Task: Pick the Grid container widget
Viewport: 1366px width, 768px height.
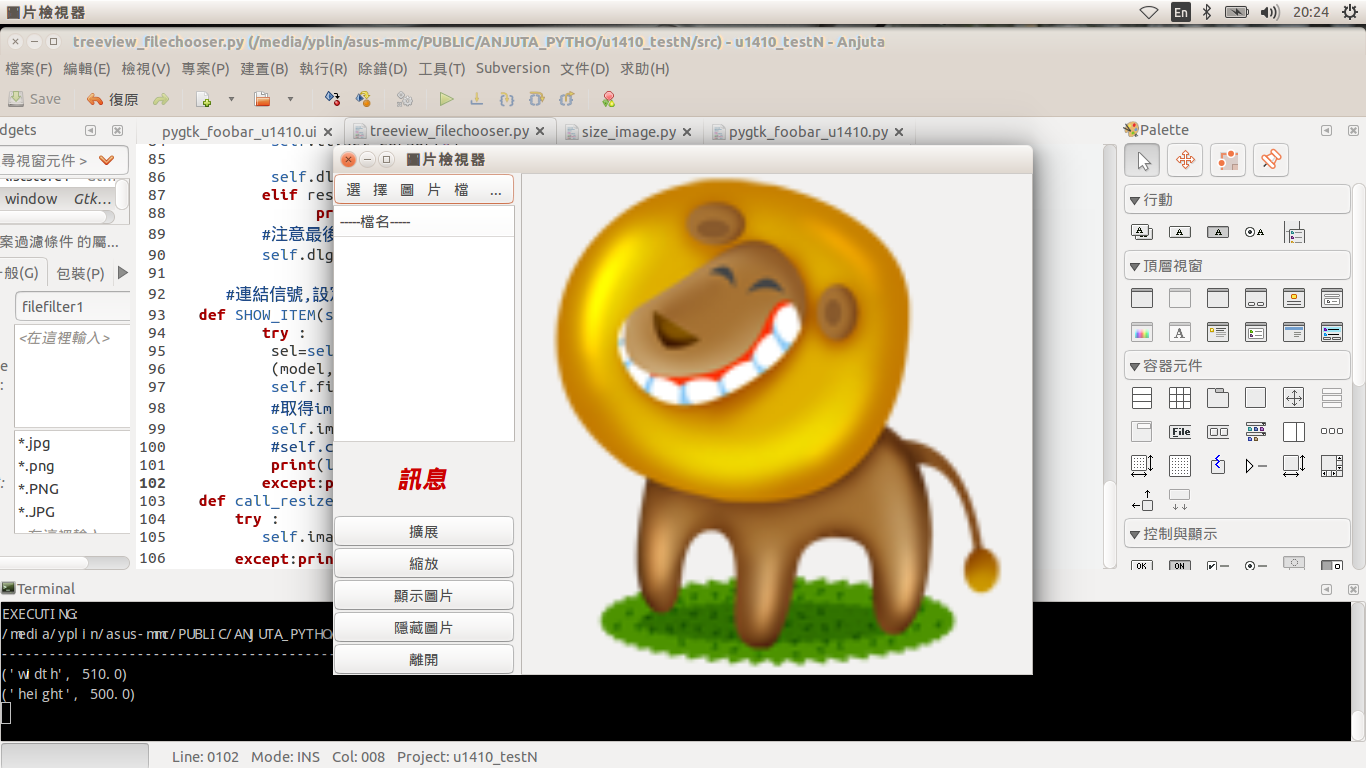Action: click(x=1180, y=398)
